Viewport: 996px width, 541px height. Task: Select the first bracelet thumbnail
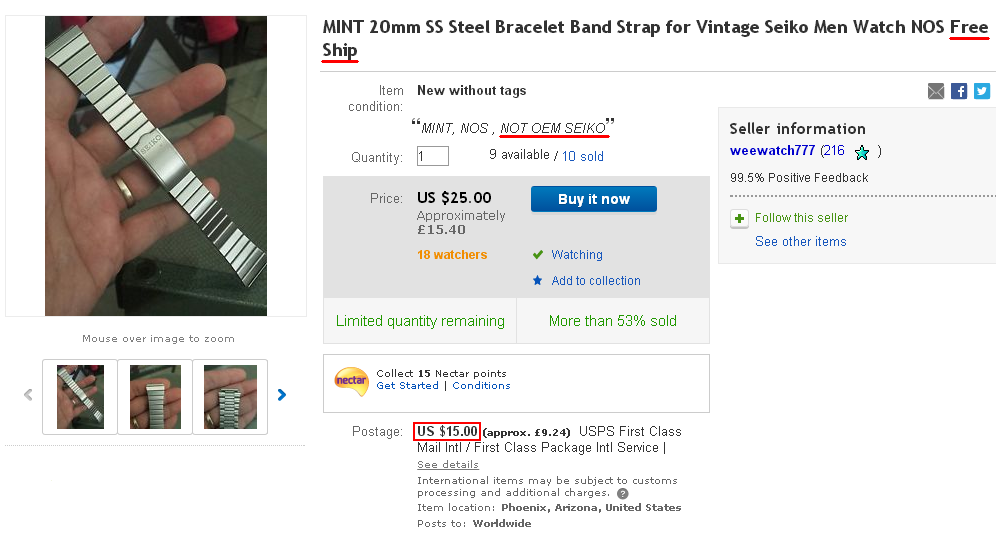tap(80, 397)
